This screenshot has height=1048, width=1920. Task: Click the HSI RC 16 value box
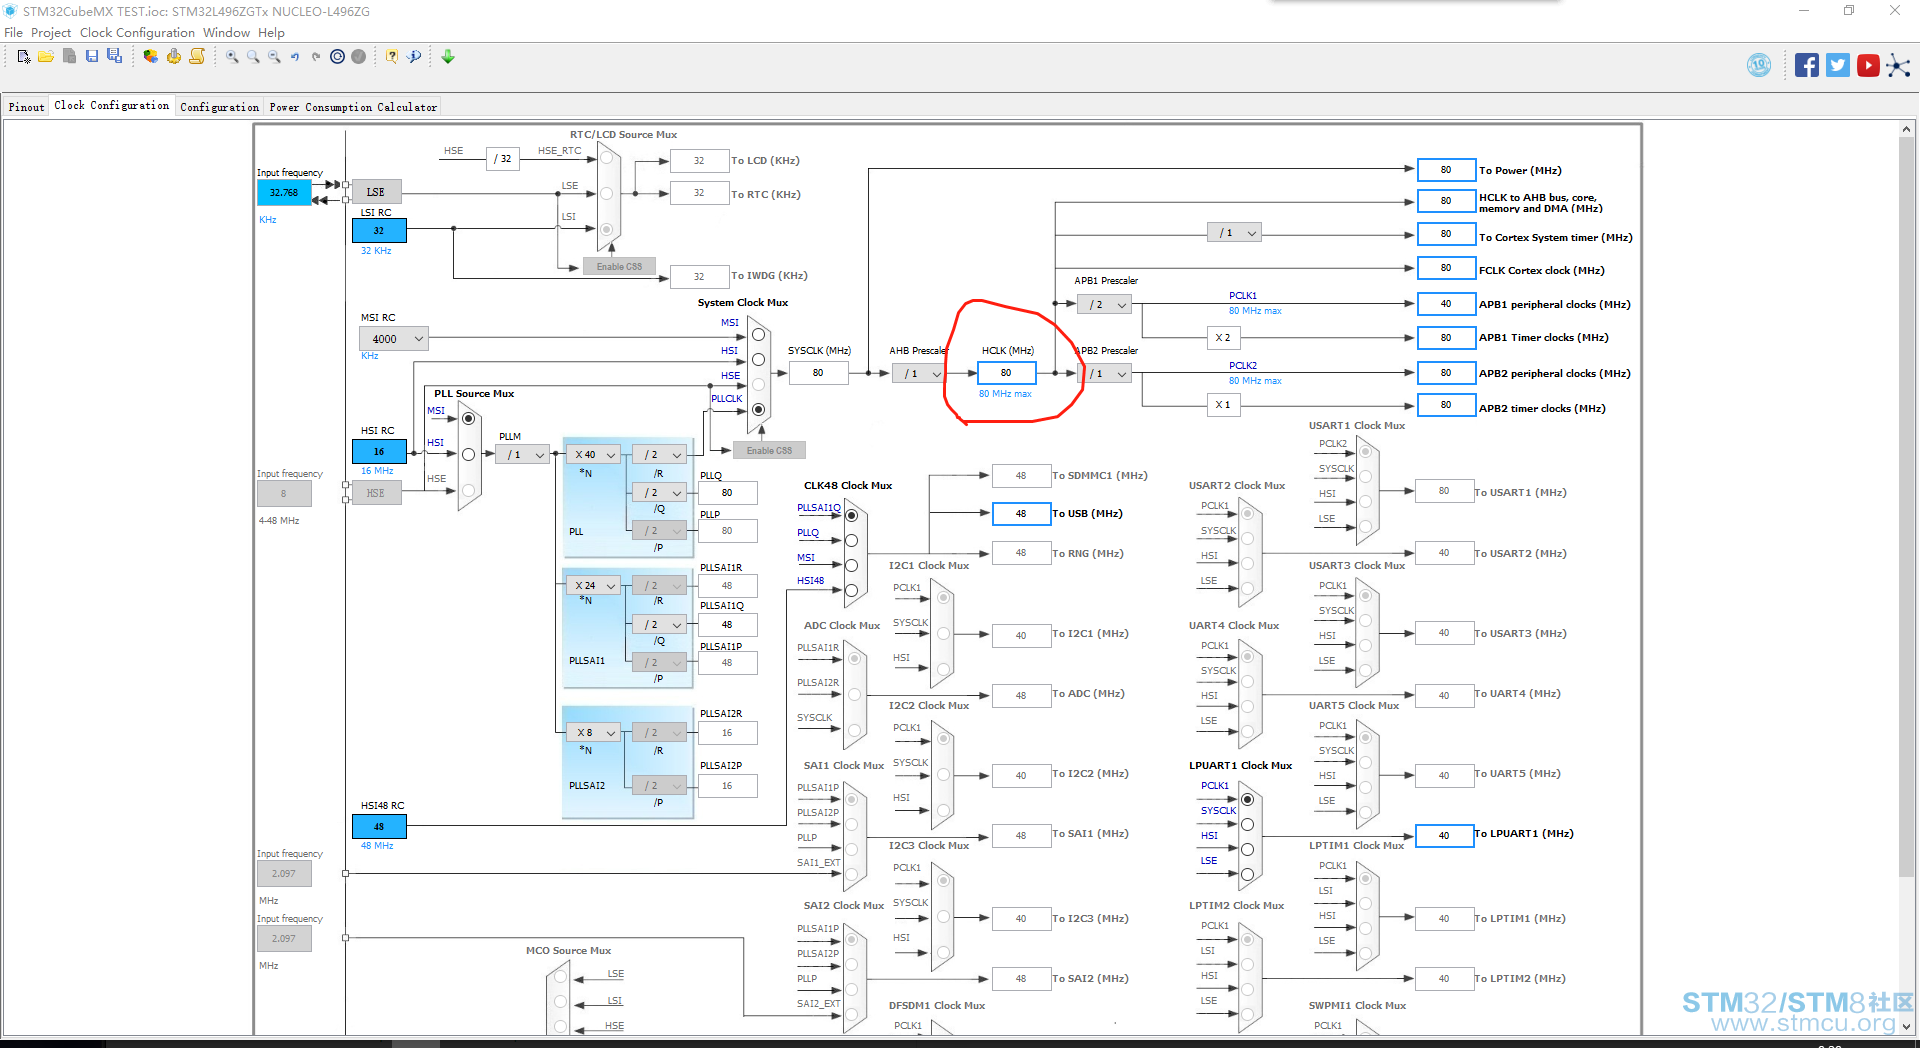[x=379, y=452]
